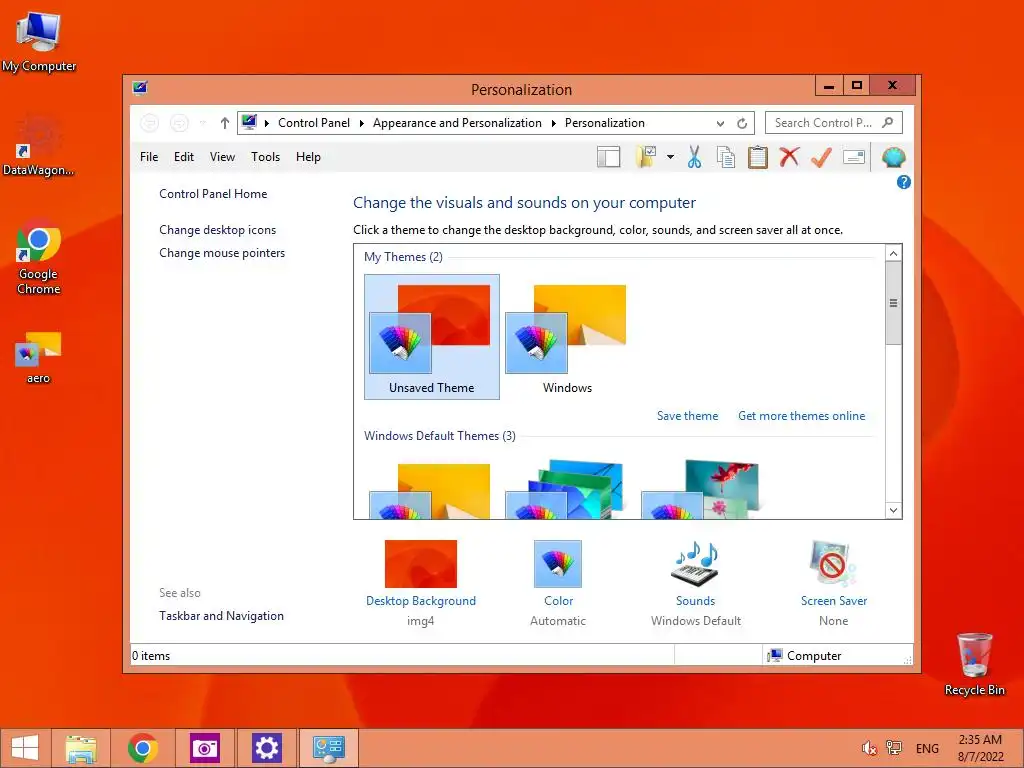The height and width of the screenshot is (768, 1024).
Task: Open the Edit menu
Action: (x=184, y=157)
